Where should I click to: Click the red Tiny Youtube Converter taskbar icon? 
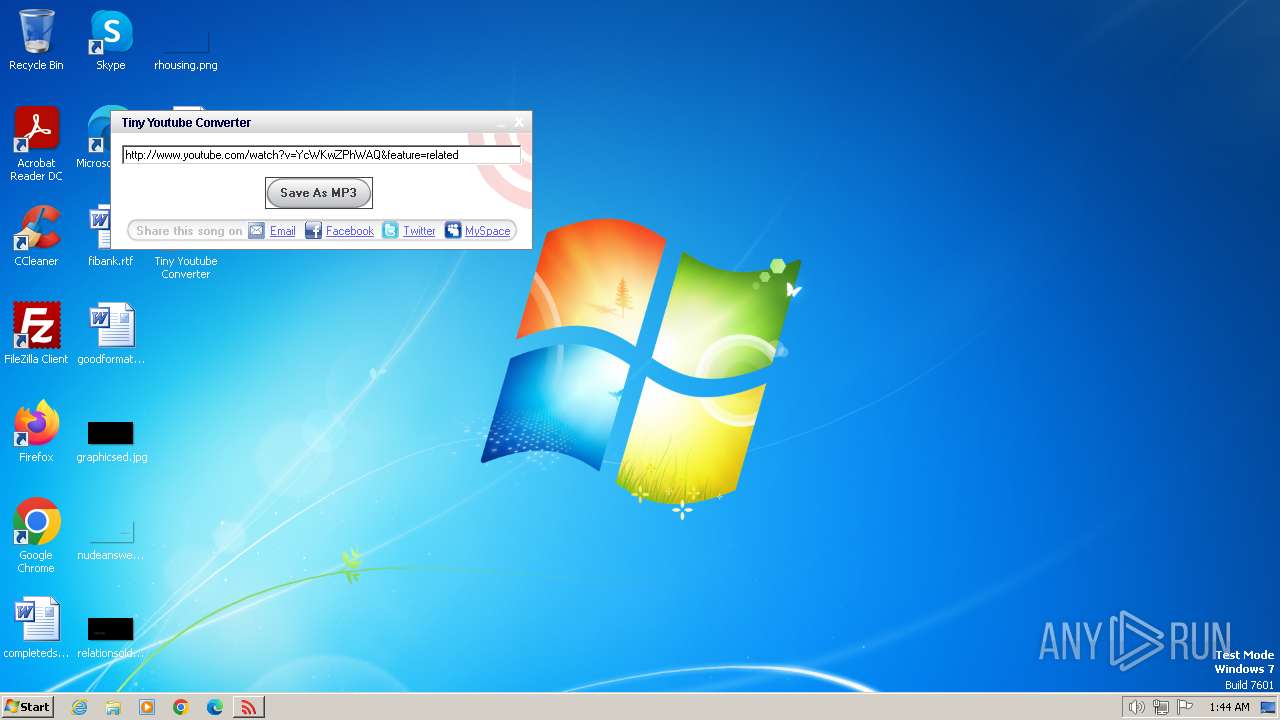pos(248,707)
